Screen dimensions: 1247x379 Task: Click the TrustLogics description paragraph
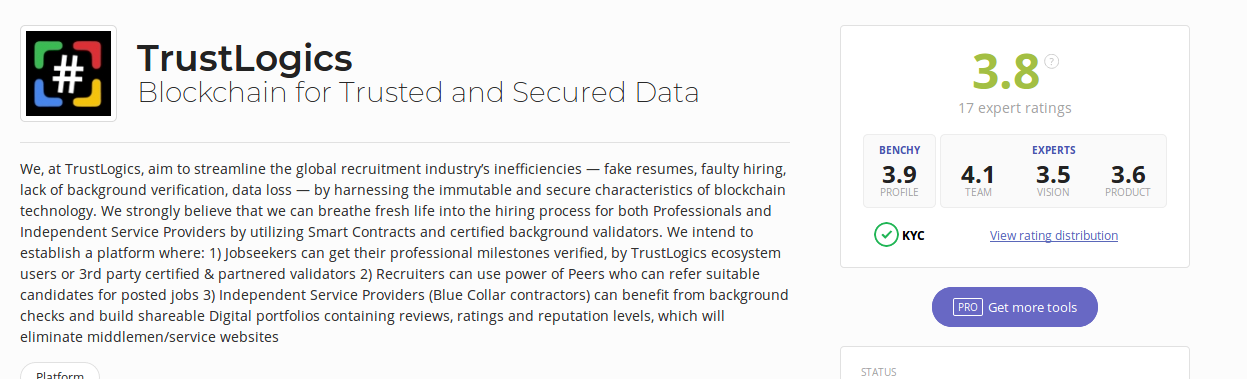point(404,253)
